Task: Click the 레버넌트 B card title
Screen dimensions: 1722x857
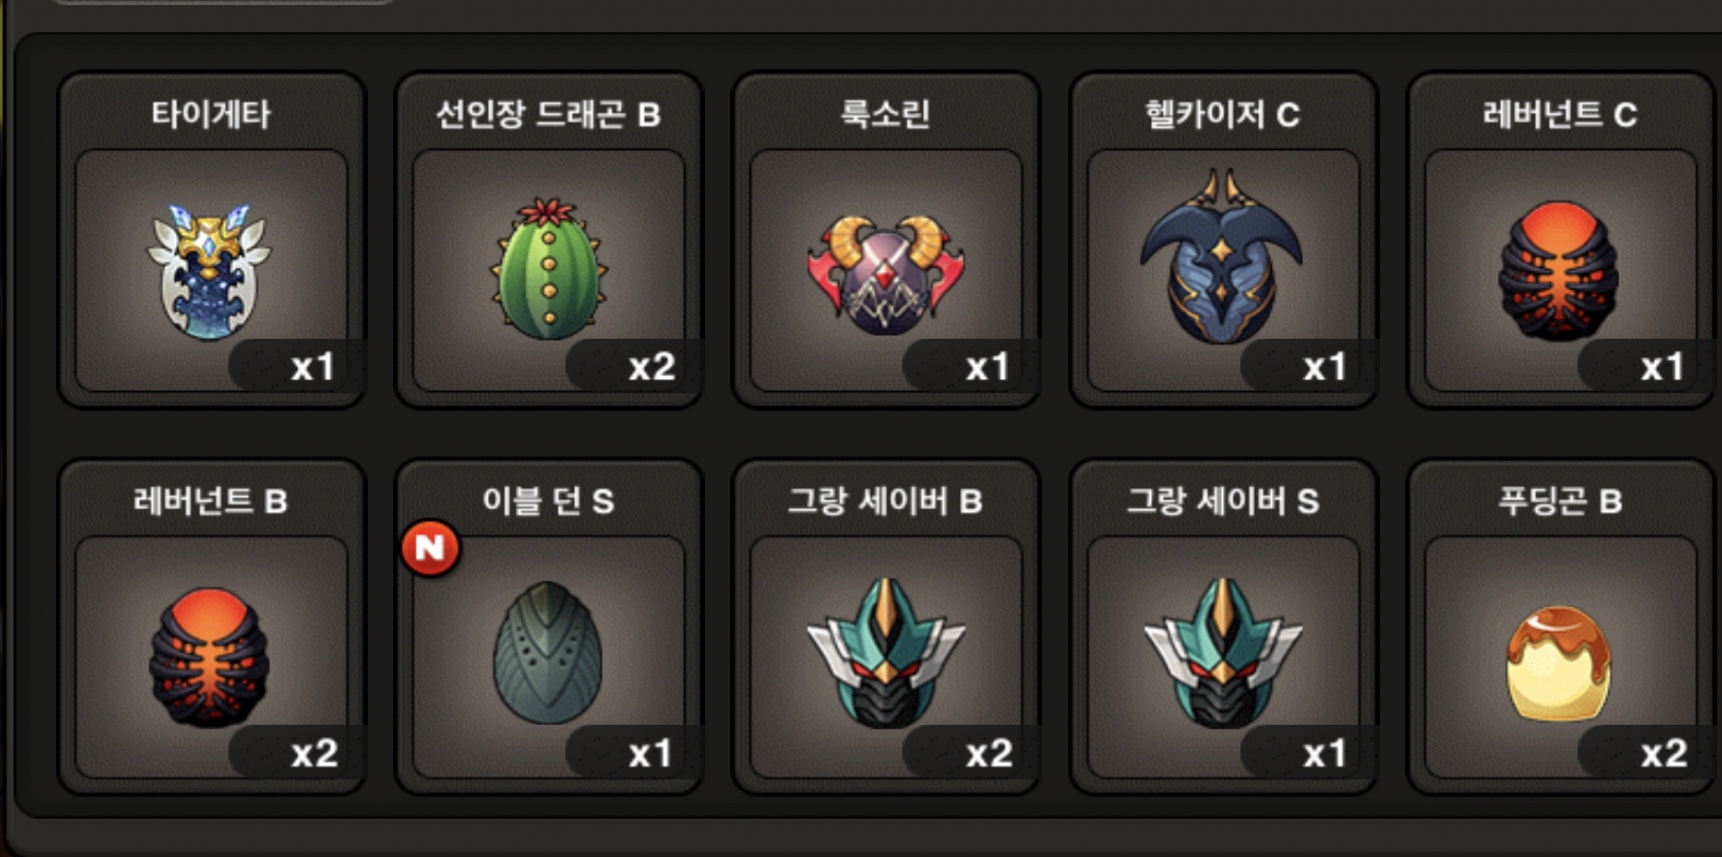Action: pos(211,500)
